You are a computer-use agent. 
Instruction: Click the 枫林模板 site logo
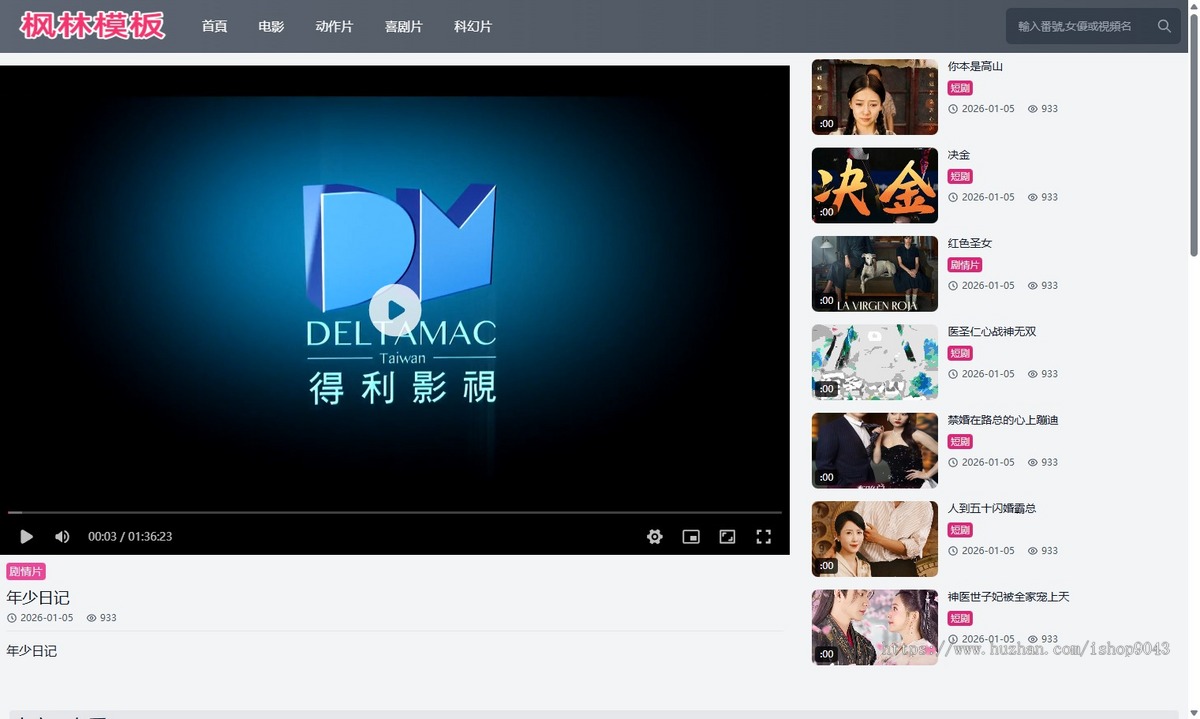pos(92,25)
